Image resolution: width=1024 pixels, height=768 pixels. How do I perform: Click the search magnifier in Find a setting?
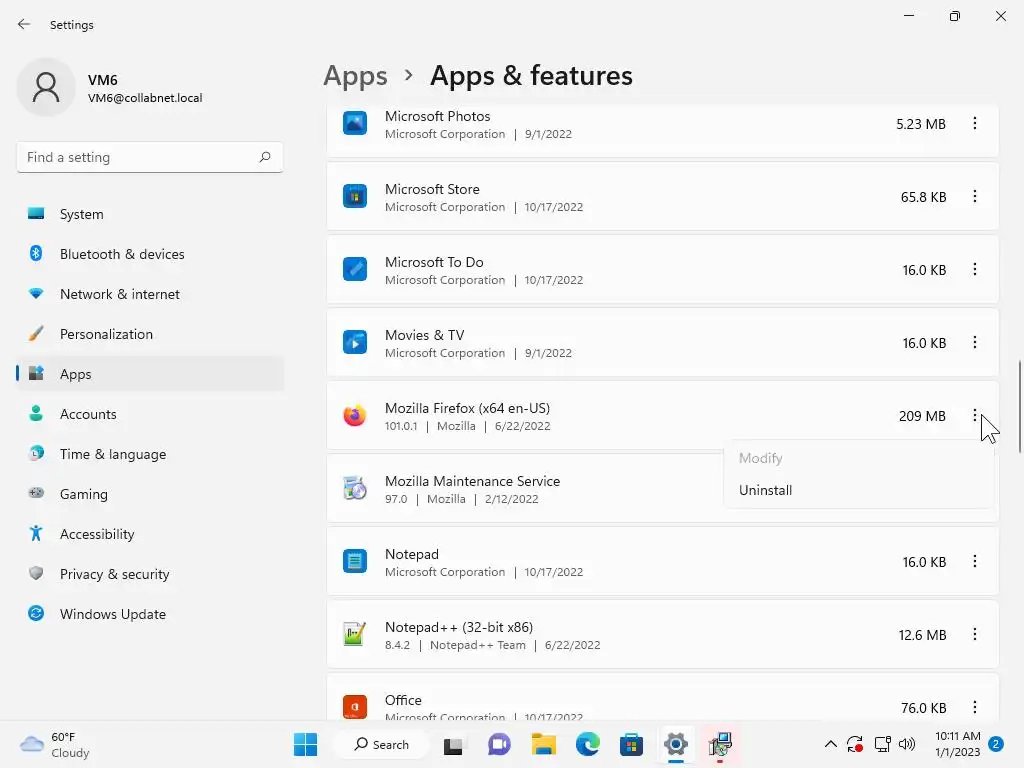264,157
